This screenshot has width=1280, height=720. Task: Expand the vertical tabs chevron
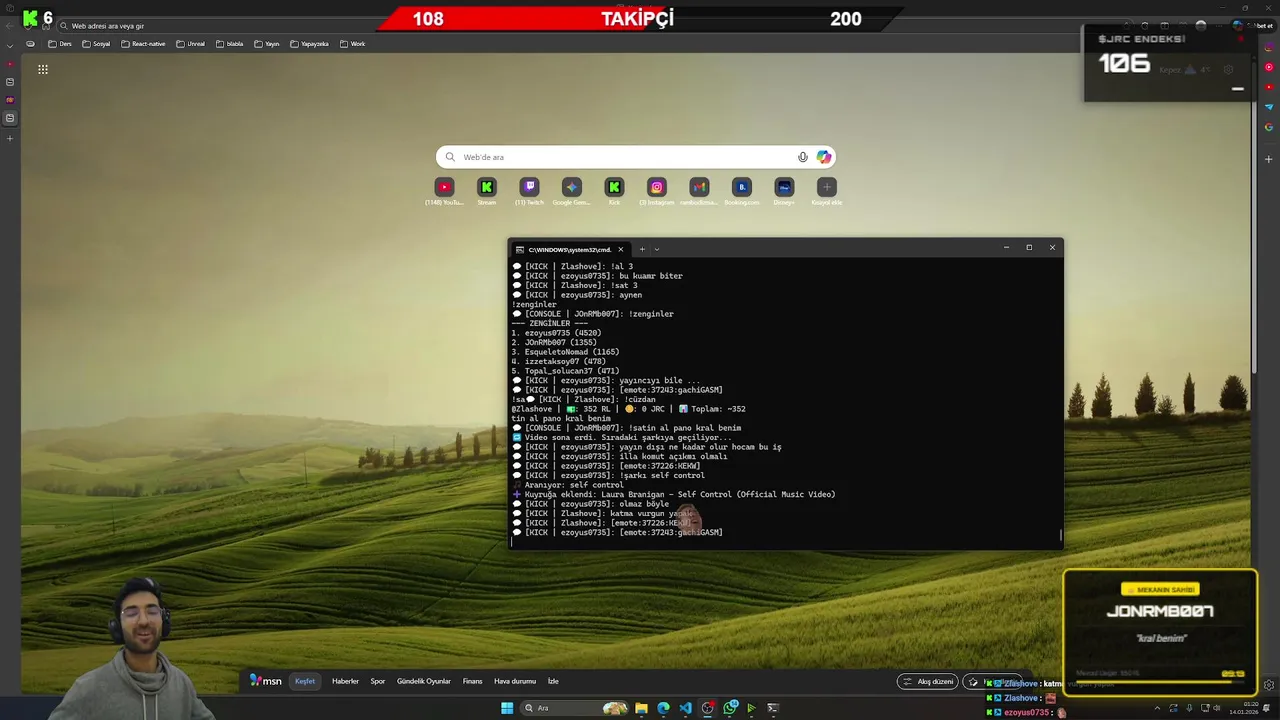[10, 45]
